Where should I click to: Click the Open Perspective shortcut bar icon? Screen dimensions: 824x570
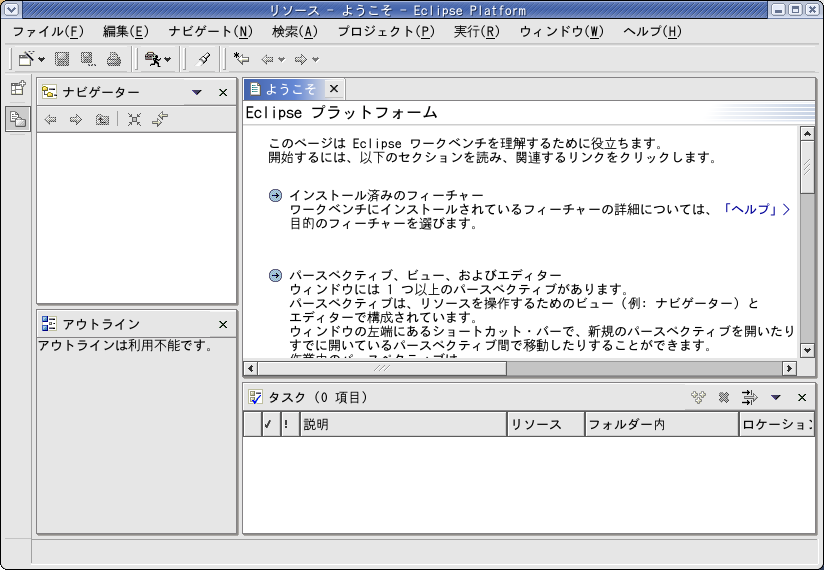click(x=18, y=88)
